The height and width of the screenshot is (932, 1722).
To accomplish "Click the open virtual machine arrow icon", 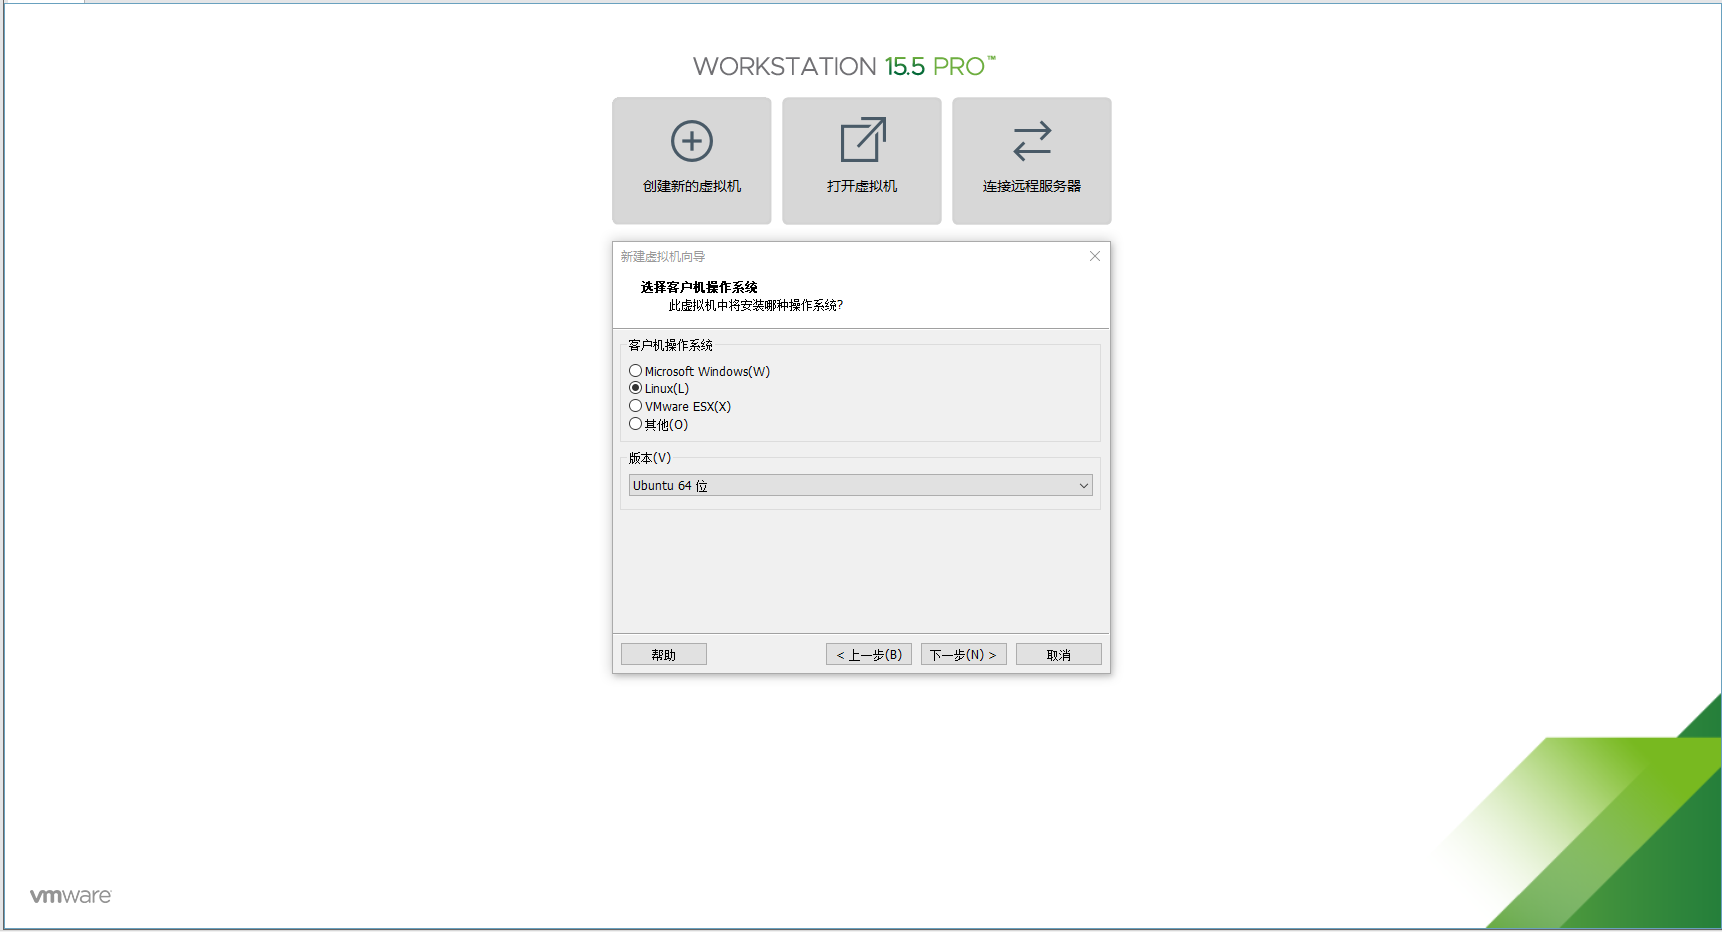I will pos(863,140).
